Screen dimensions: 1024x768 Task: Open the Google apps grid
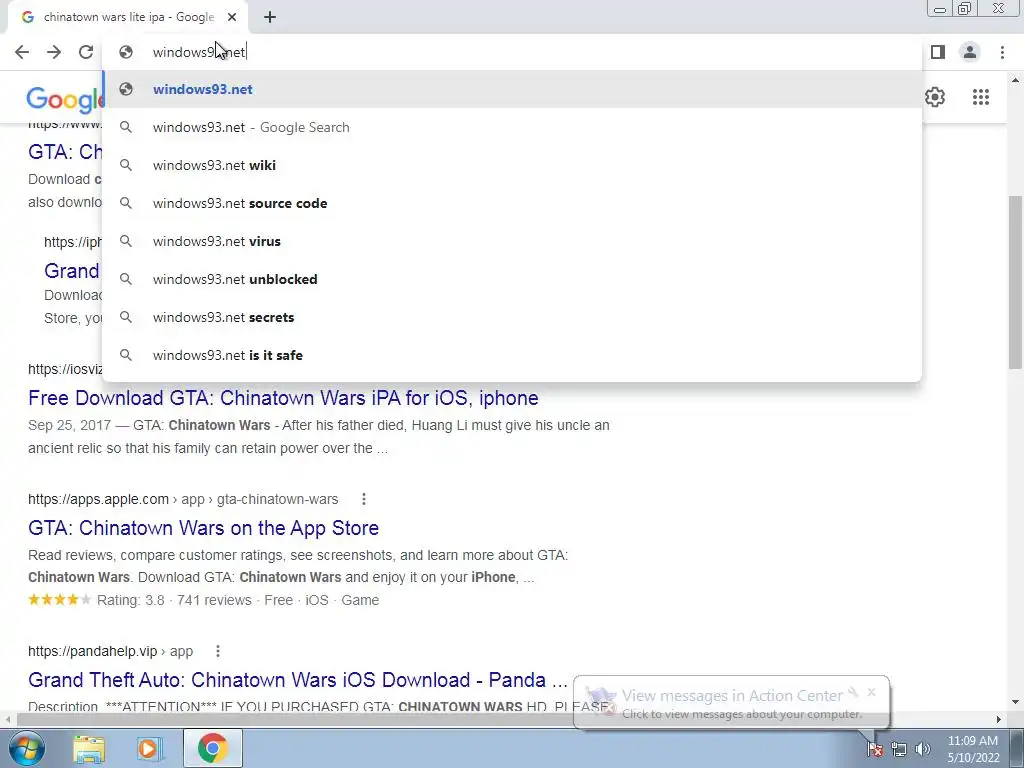click(x=980, y=97)
